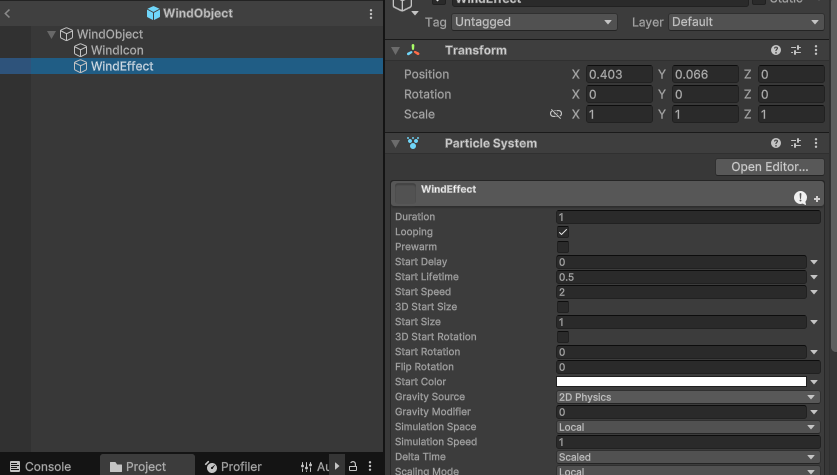The height and width of the screenshot is (475, 837).
Task: Toggle the Looping checkbox
Action: tap(563, 232)
